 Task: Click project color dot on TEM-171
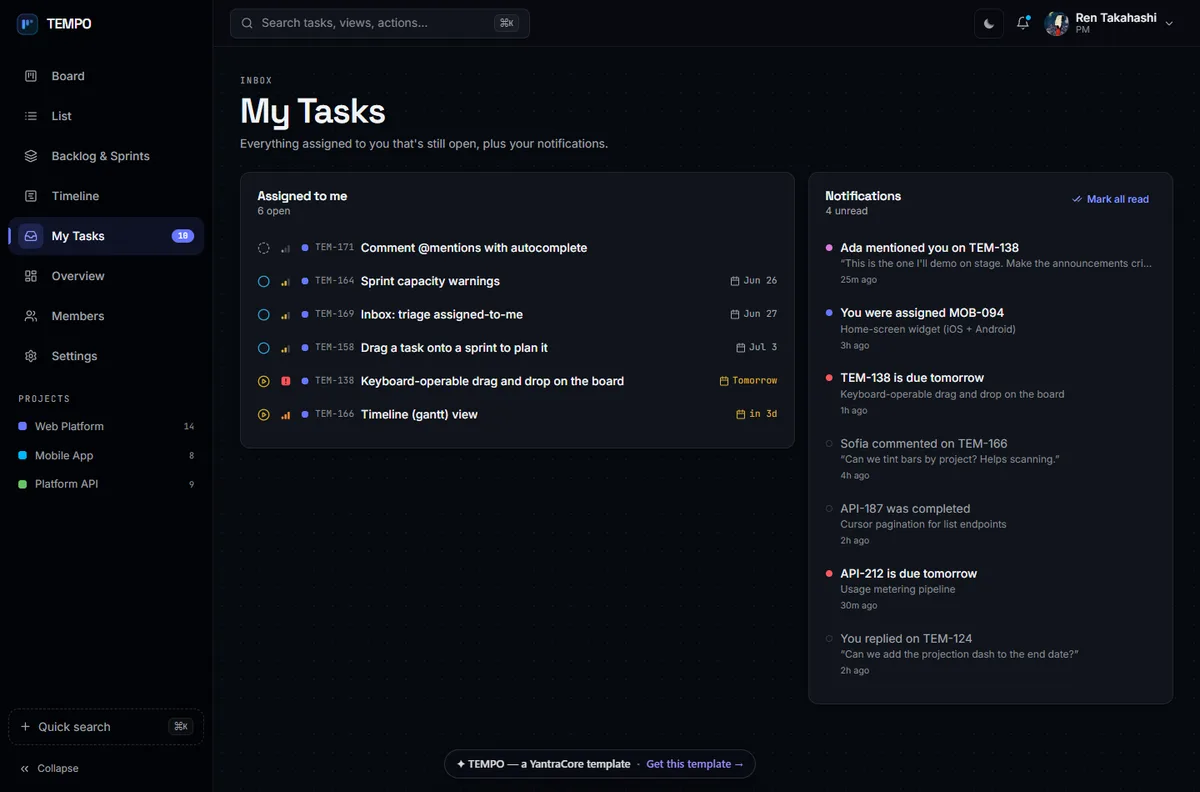[305, 248]
